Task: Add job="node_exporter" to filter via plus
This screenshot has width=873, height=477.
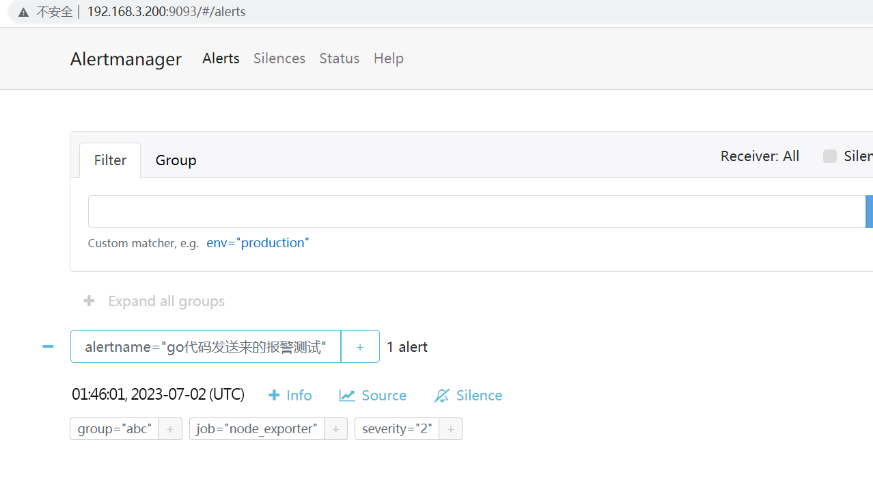Action: click(336, 429)
